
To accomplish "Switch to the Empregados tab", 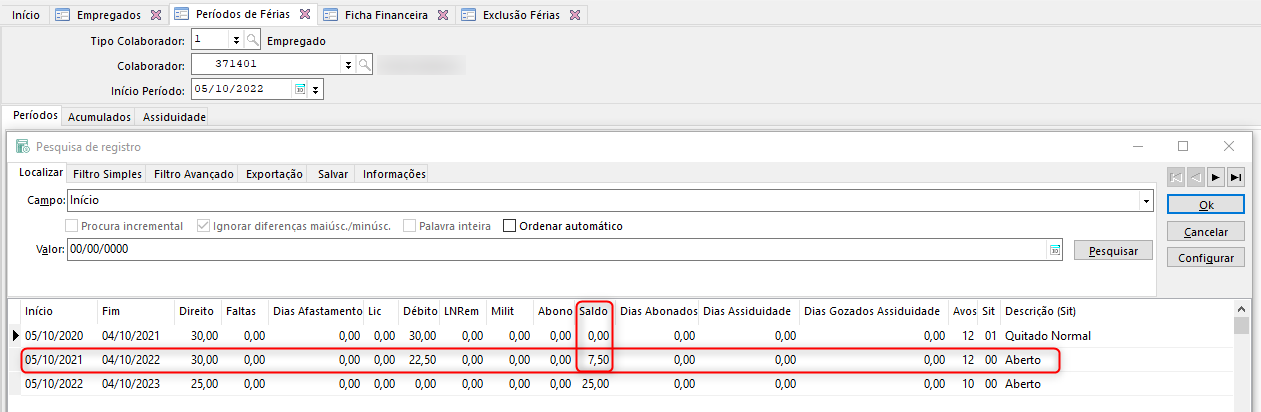I will click(x=109, y=16).
